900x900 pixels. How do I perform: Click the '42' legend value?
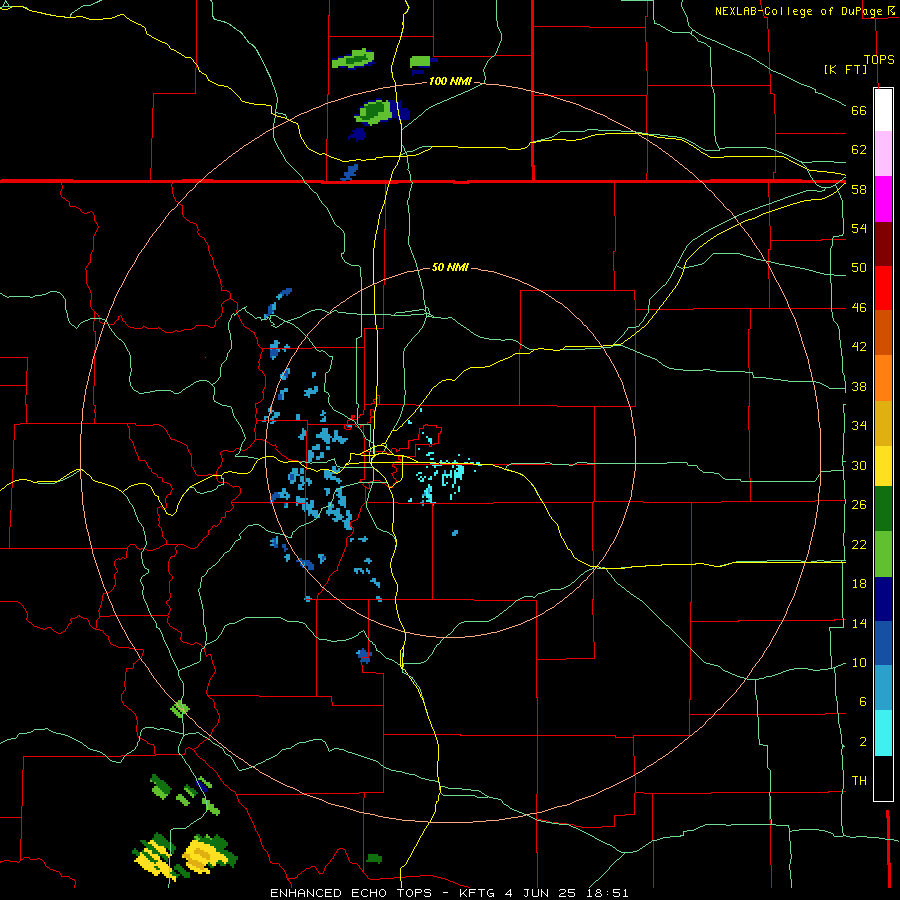pyautogui.click(x=859, y=346)
